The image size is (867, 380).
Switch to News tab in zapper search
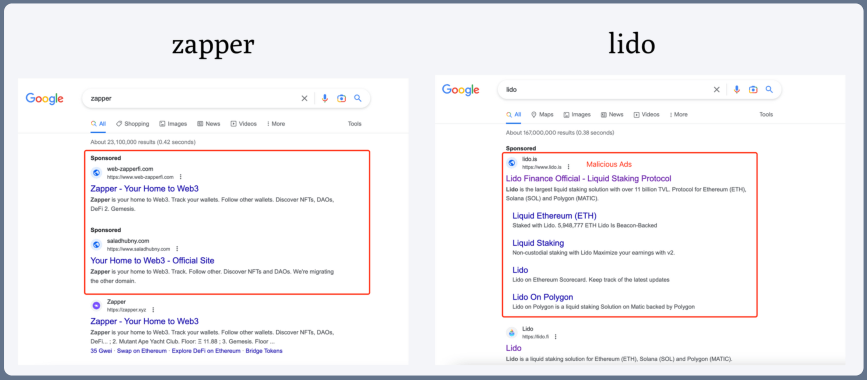(208, 124)
